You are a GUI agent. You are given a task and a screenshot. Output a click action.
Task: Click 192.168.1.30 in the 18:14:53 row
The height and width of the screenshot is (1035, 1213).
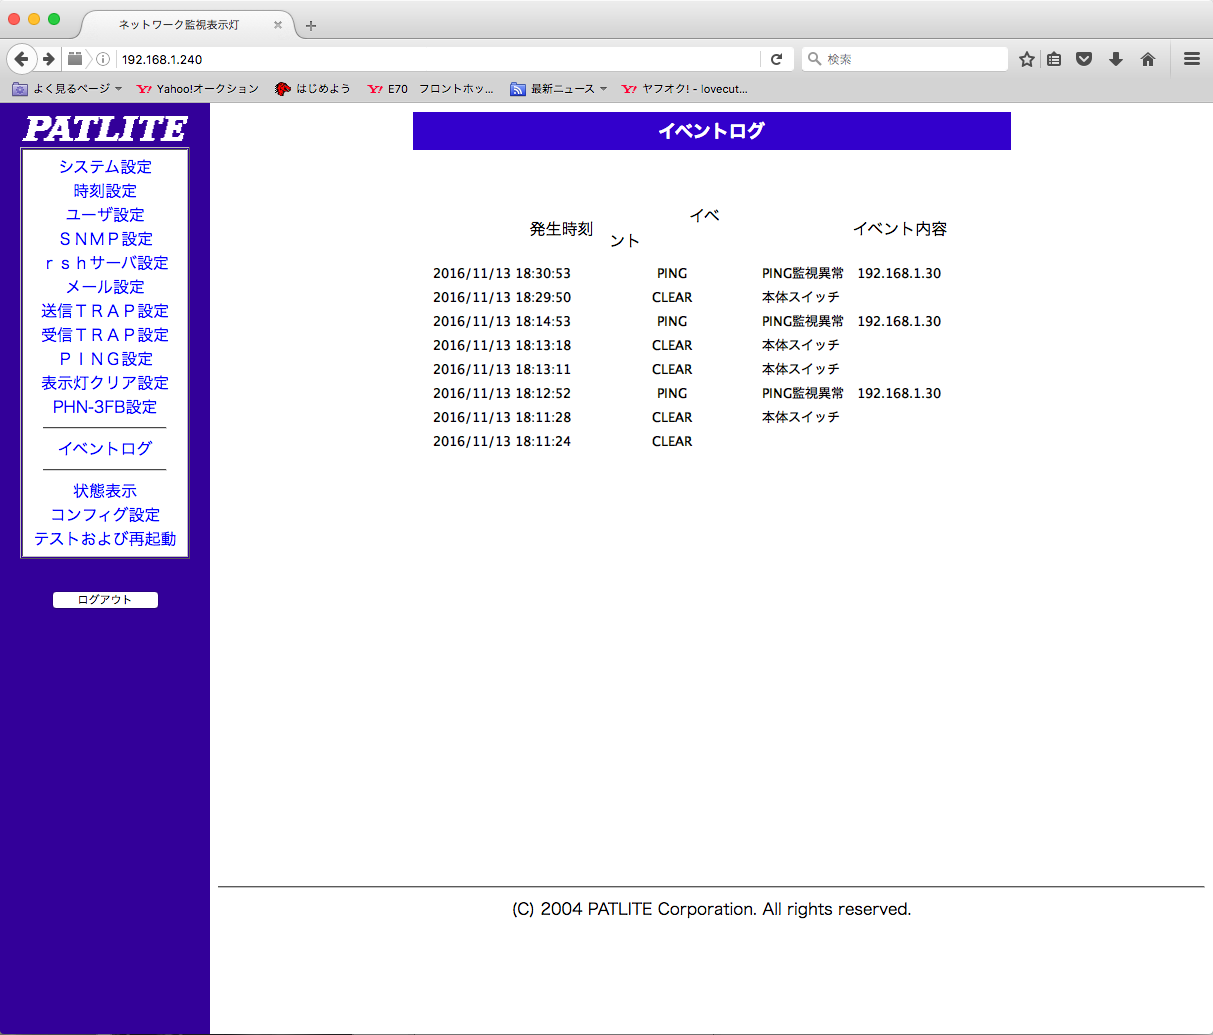[x=899, y=321]
